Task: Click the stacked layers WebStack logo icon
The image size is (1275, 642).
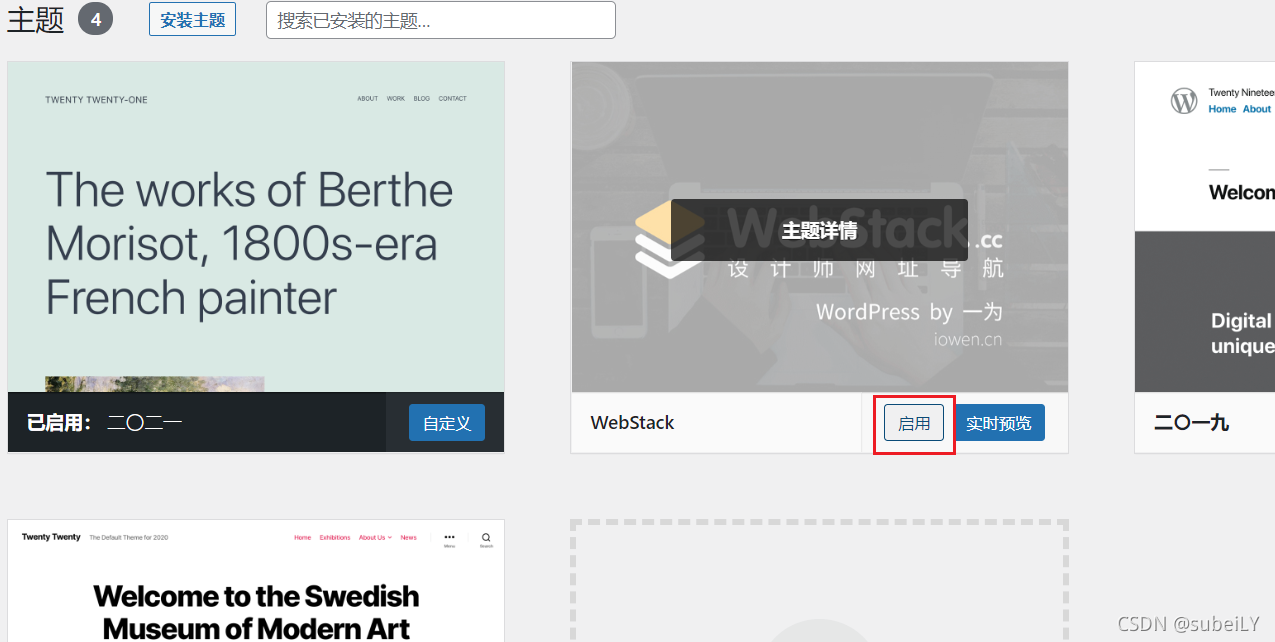Action: (x=670, y=238)
